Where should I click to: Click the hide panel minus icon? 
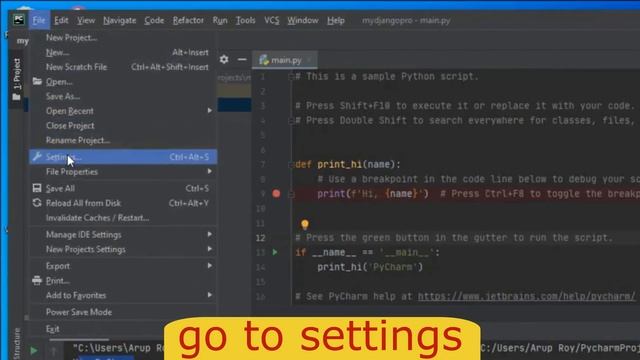pyautogui.click(x=242, y=60)
